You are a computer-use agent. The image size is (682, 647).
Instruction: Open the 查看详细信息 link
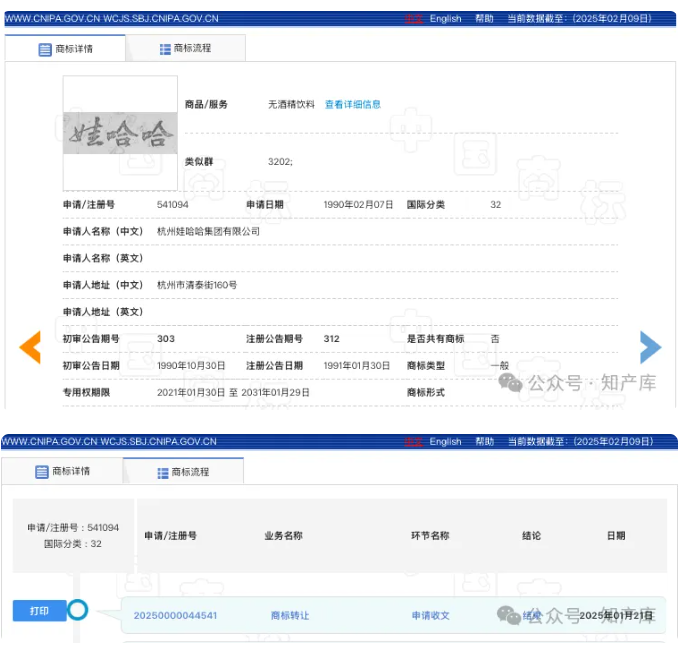click(352, 104)
